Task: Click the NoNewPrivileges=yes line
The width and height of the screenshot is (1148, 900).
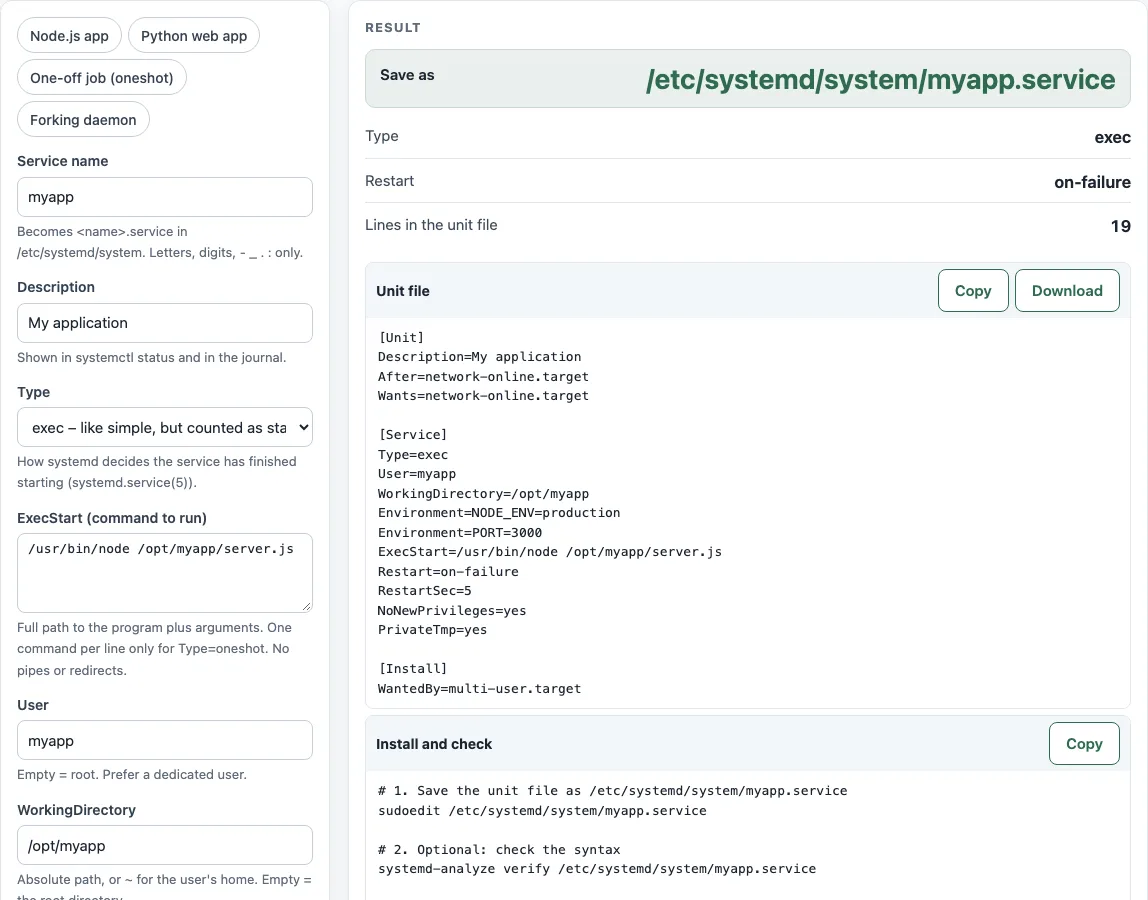Action: pos(452,610)
